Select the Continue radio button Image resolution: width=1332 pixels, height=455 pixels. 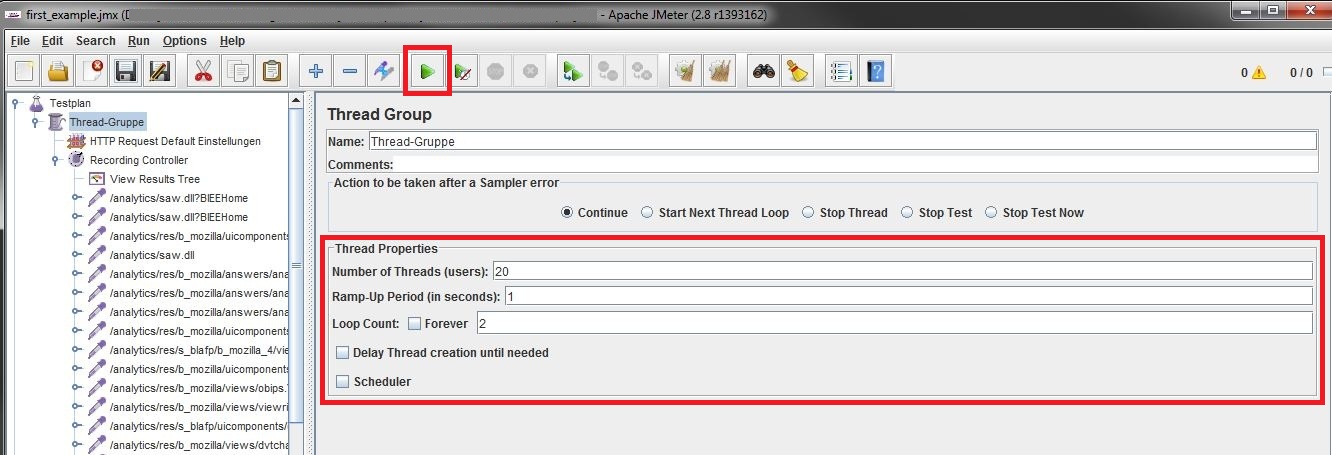[567, 212]
